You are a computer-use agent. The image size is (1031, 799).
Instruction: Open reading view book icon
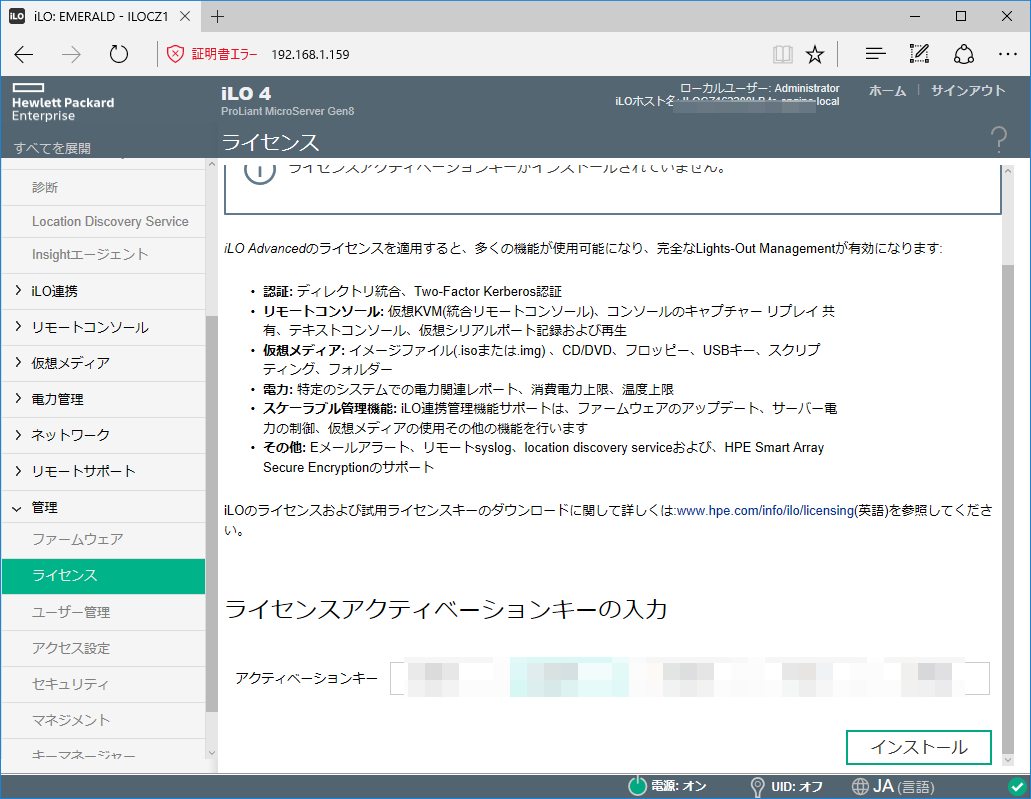click(782, 54)
